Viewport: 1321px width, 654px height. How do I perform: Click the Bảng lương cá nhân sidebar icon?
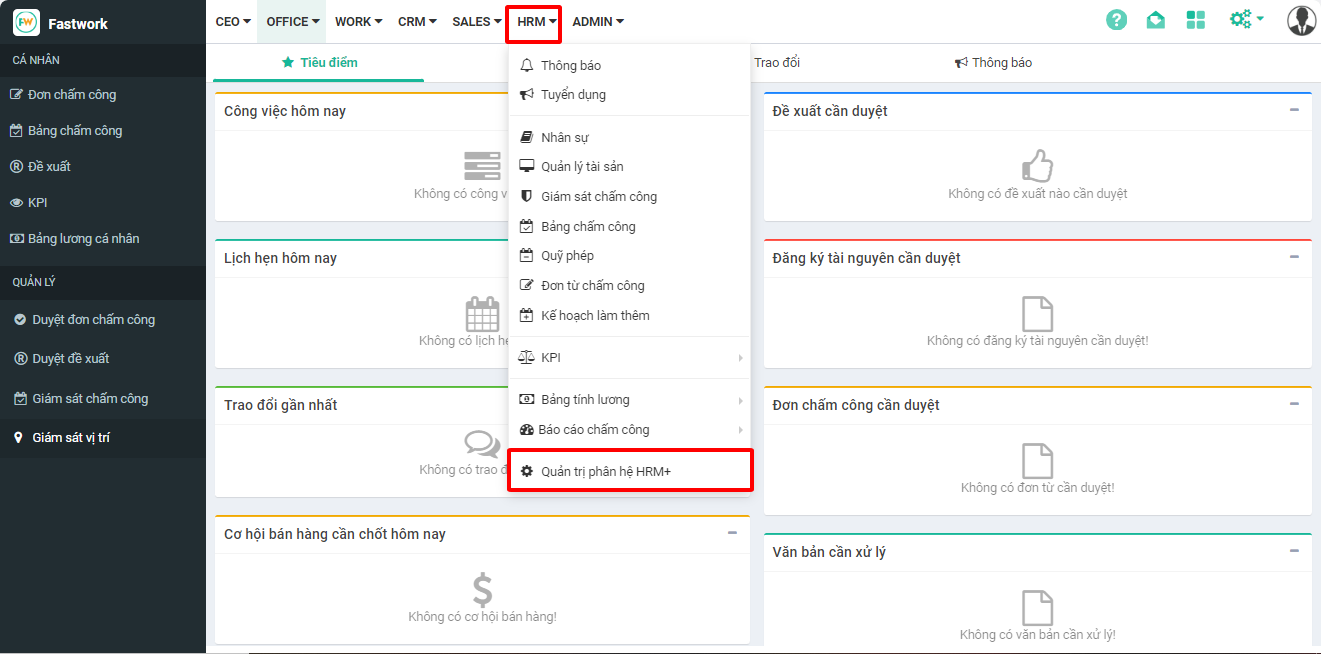[16, 239]
